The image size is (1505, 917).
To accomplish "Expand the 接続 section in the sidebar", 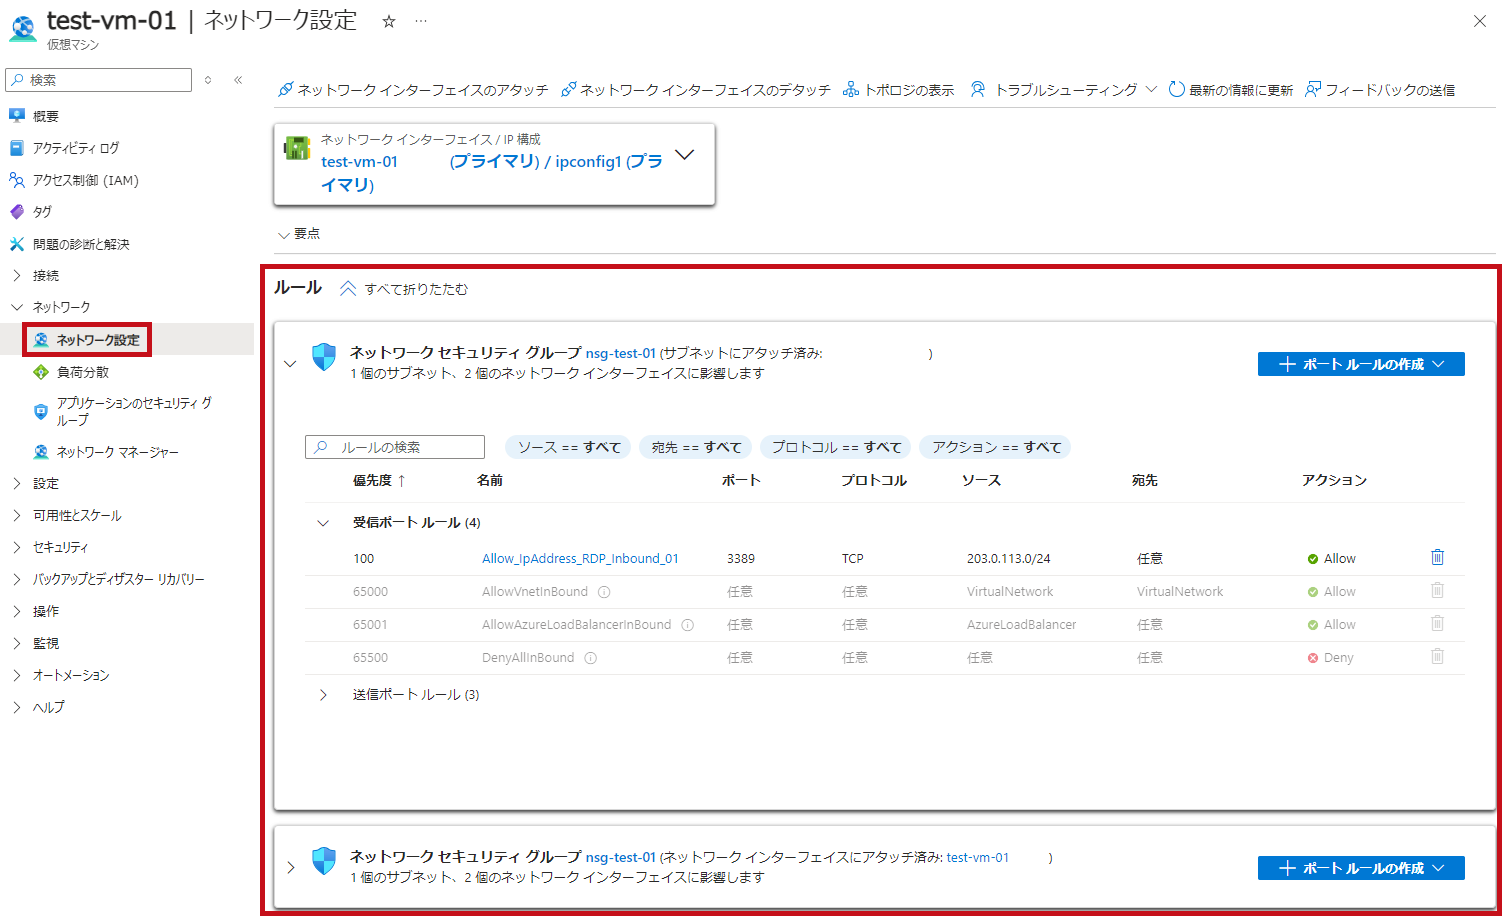I will click(x=17, y=275).
